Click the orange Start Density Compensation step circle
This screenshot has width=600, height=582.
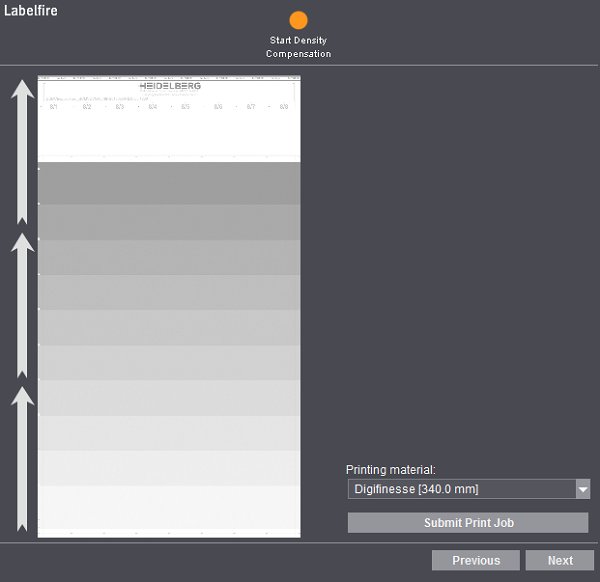click(x=298, y=20)
